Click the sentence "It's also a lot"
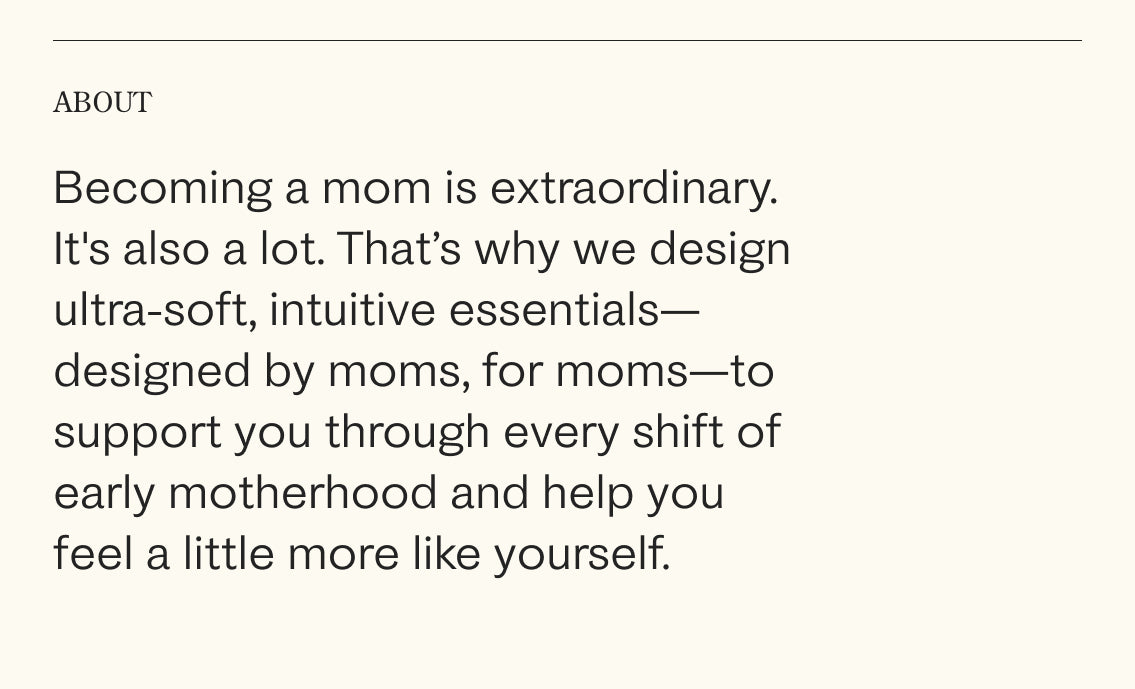1135x689 pixels. 188,250
